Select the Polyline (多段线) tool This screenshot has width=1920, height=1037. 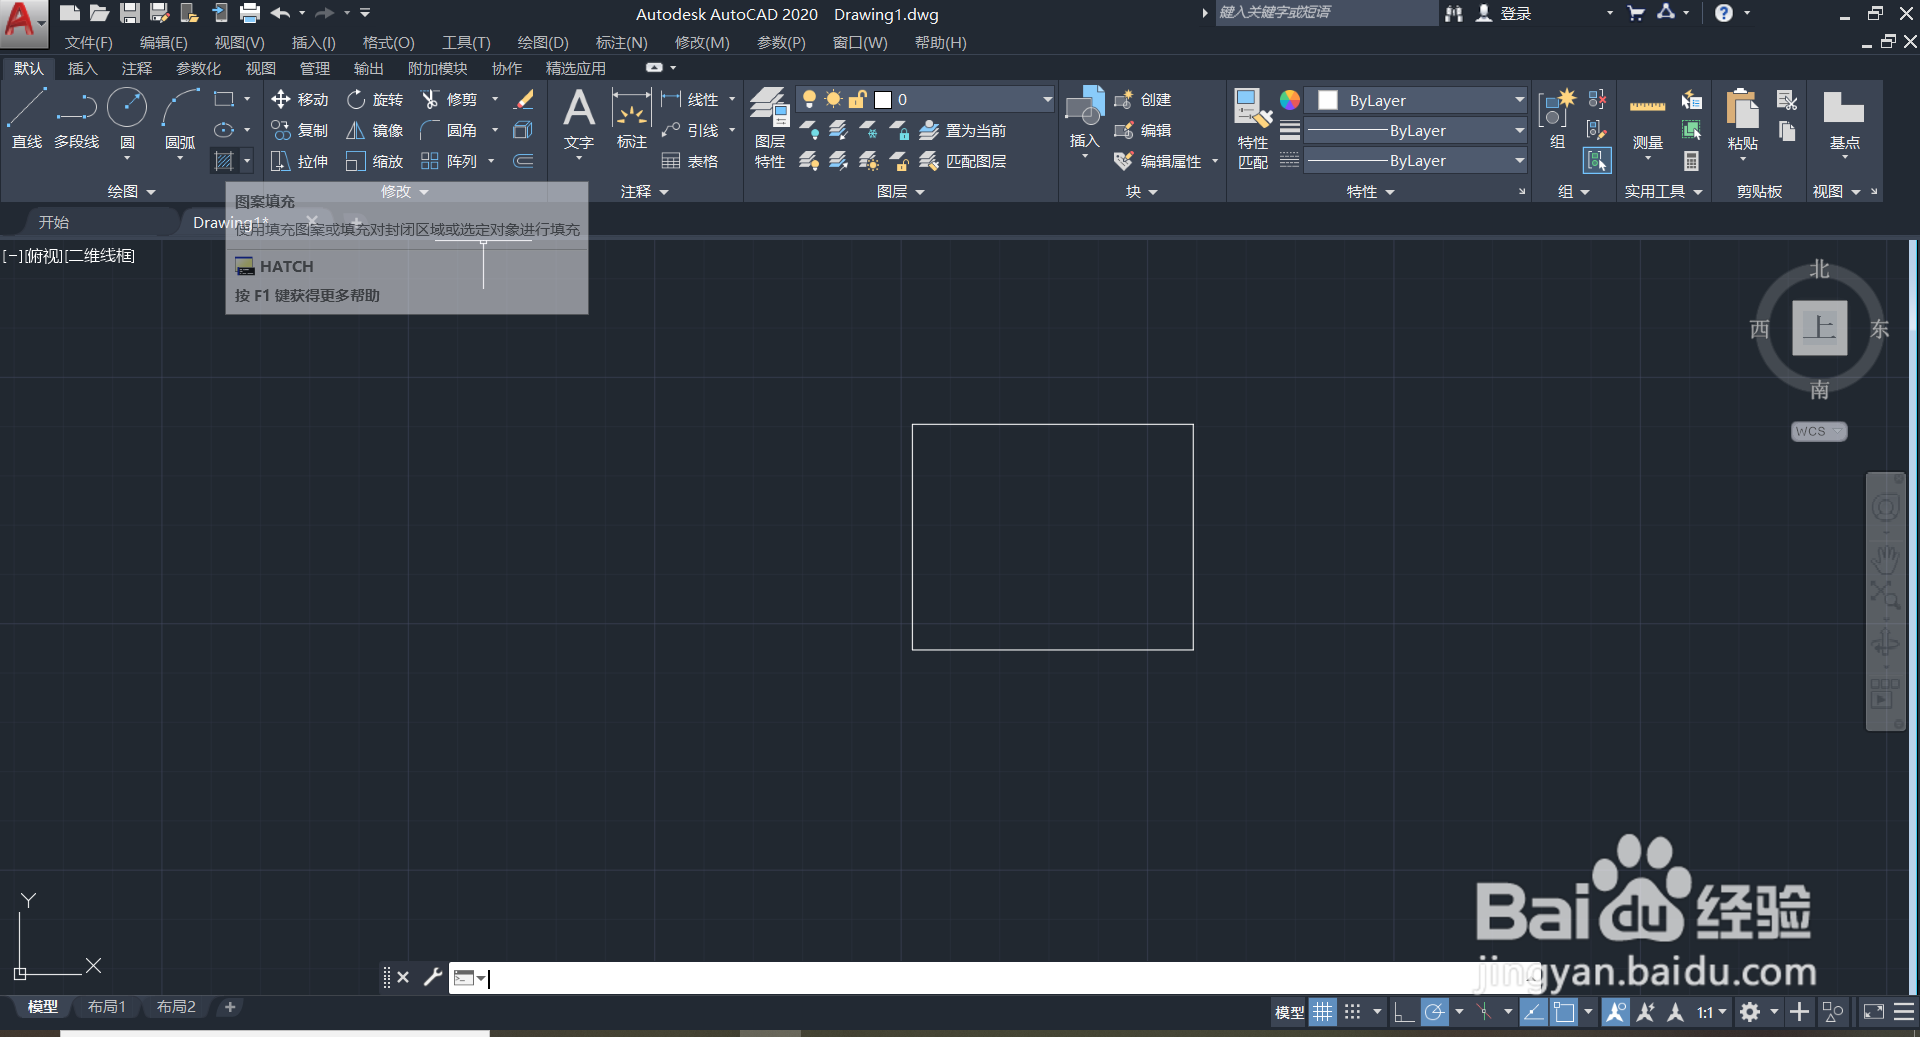pyautogui.click(x=76, y=118)
